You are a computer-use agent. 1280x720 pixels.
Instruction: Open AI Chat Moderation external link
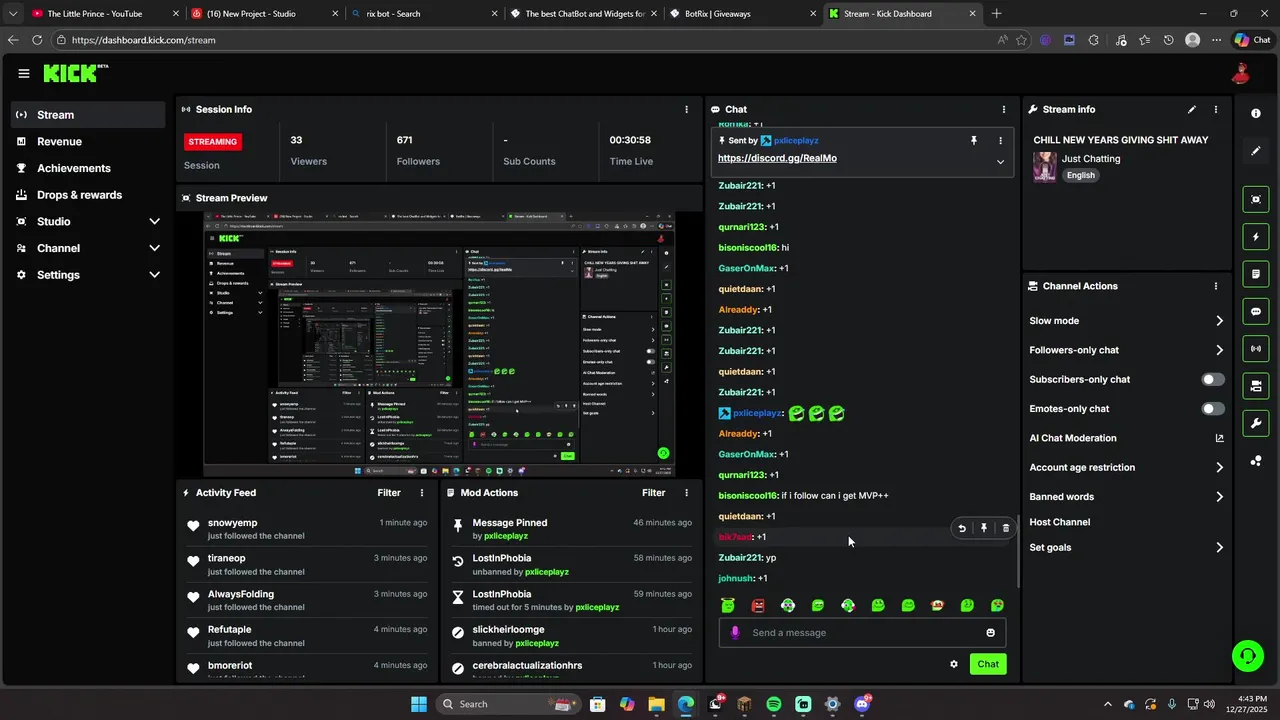(1219, 438)
